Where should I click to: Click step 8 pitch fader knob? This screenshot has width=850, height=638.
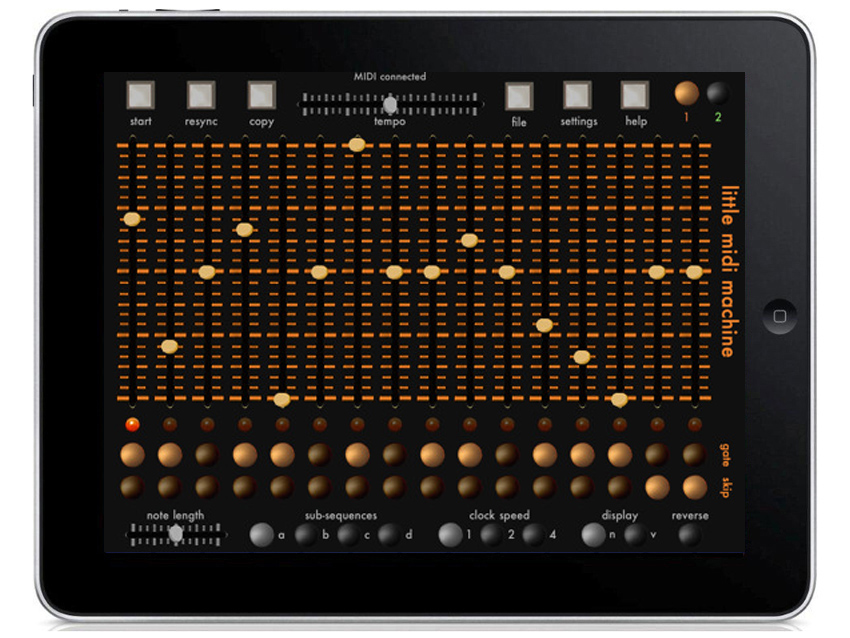click(x=395, y=272)
